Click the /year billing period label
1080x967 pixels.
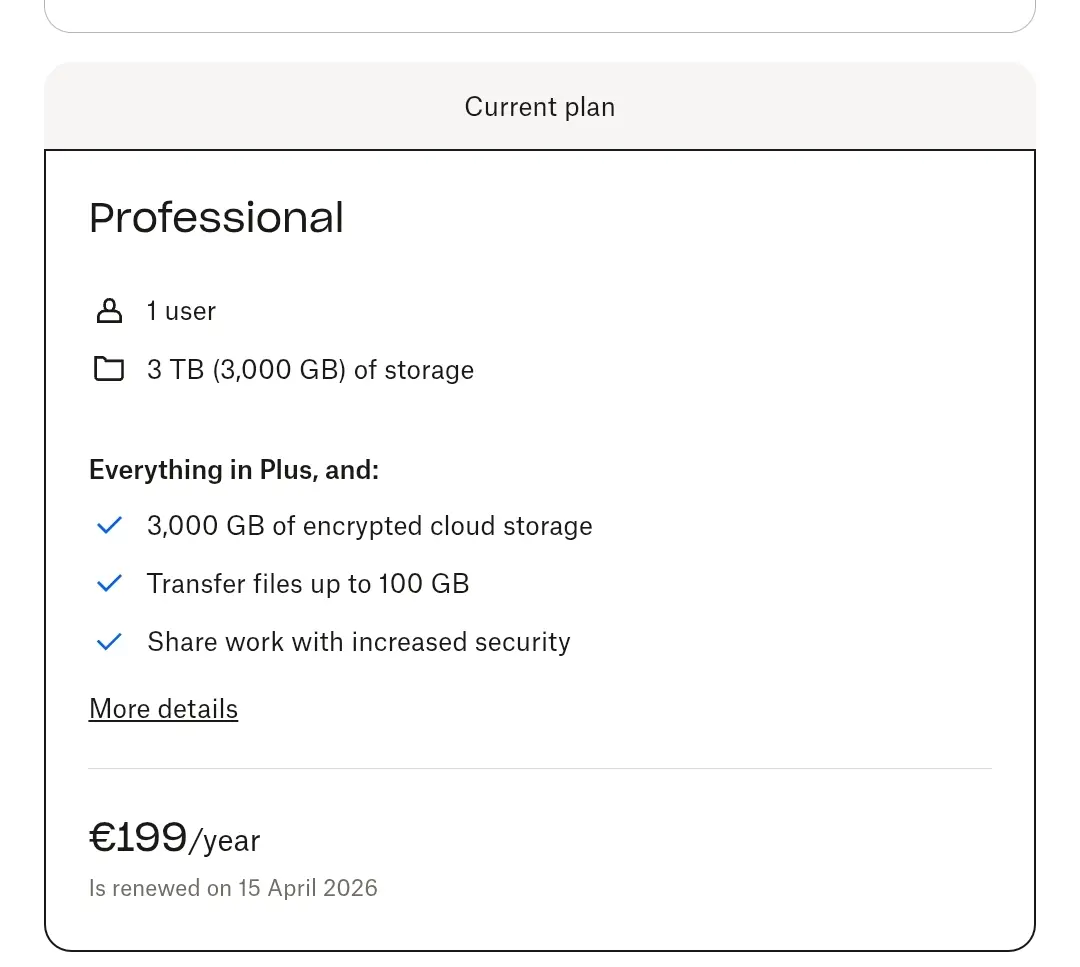[225, 841]
